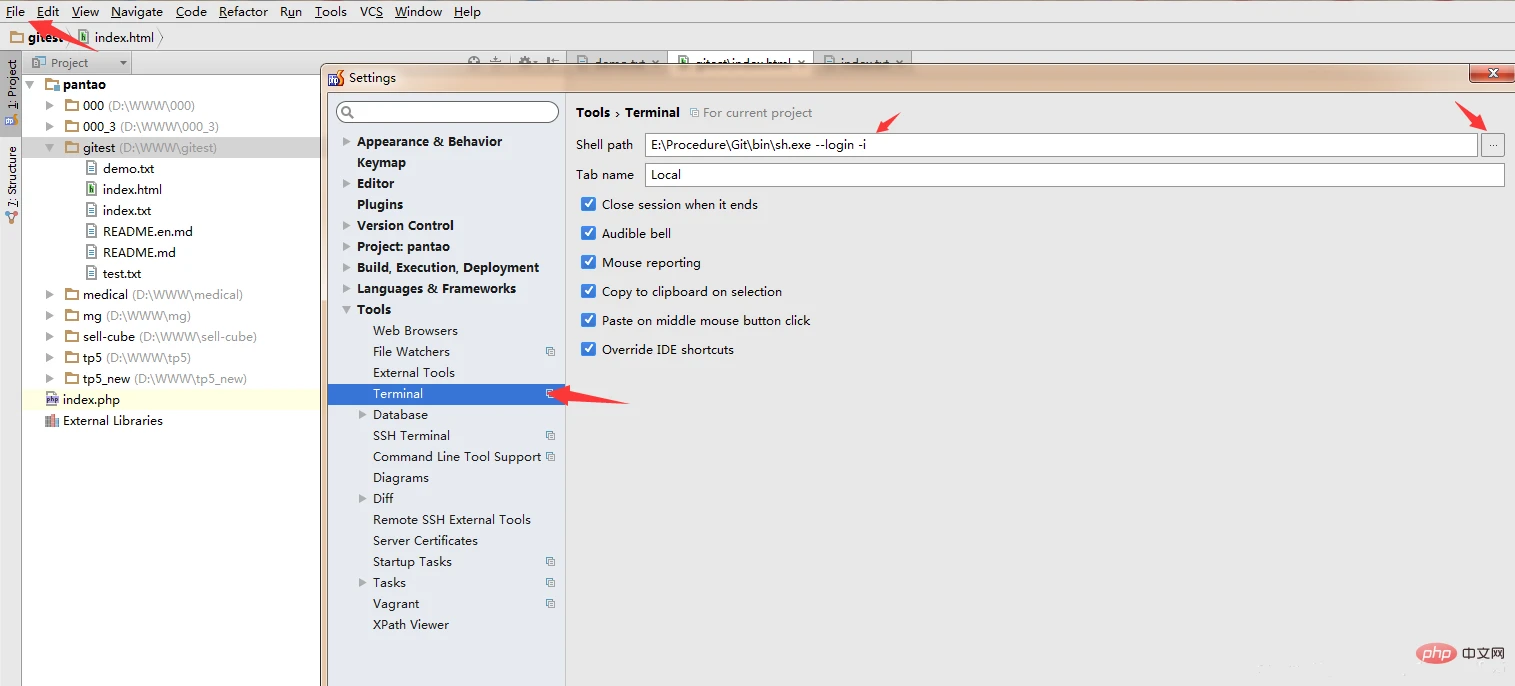Click the browse button beside Shell path
1515x686 pixels.
coord(1492,145)
